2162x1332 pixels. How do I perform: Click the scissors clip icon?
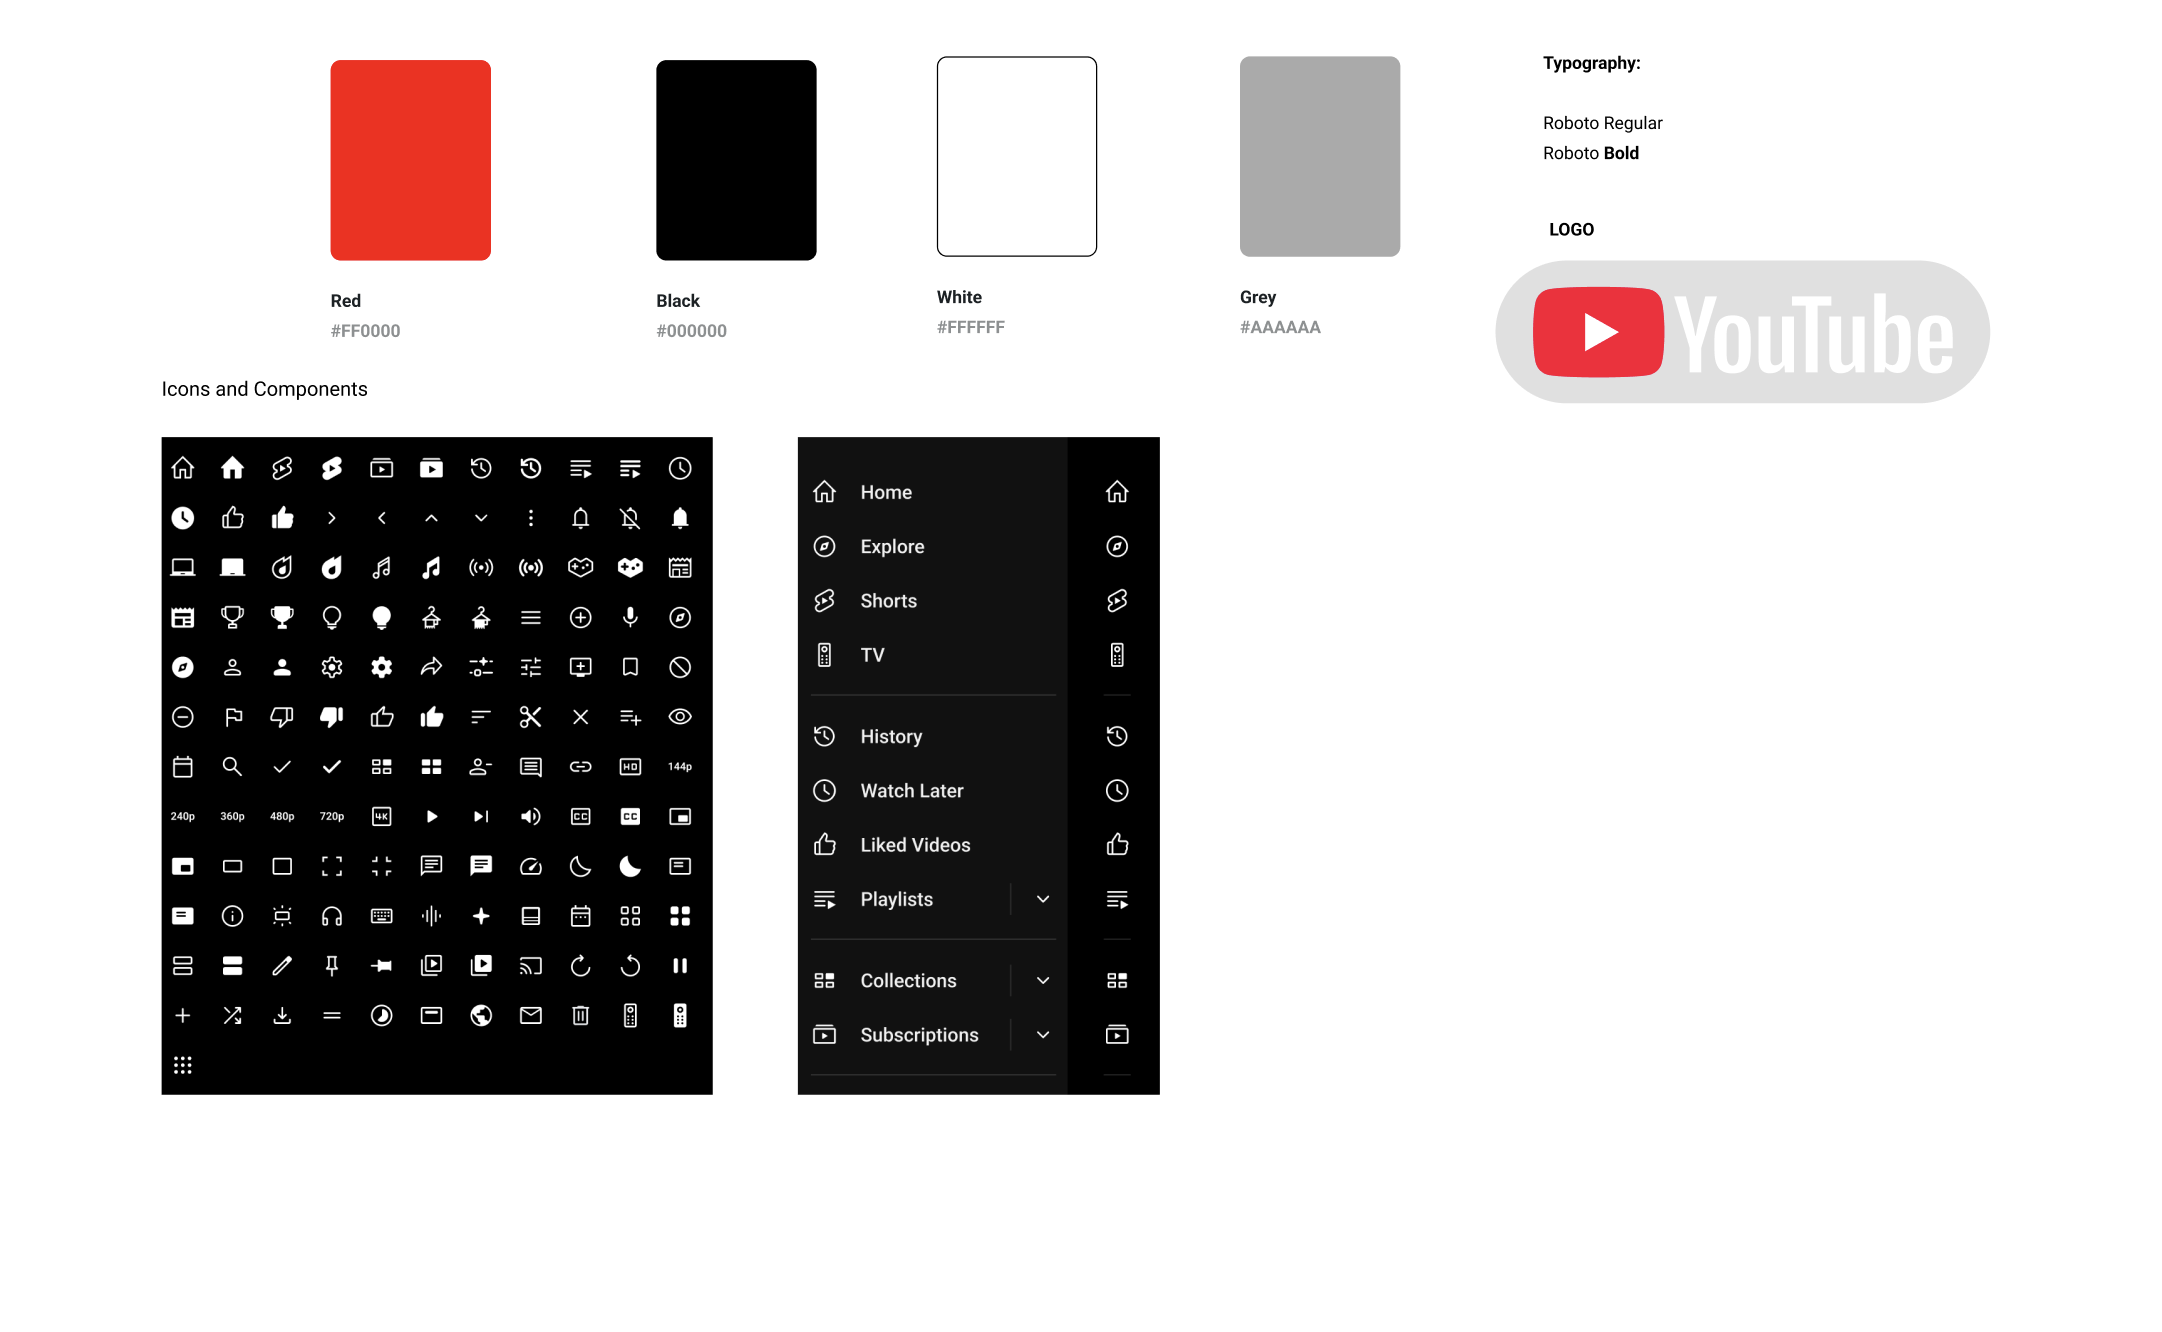pyautogui.click(x=530, y=717)
